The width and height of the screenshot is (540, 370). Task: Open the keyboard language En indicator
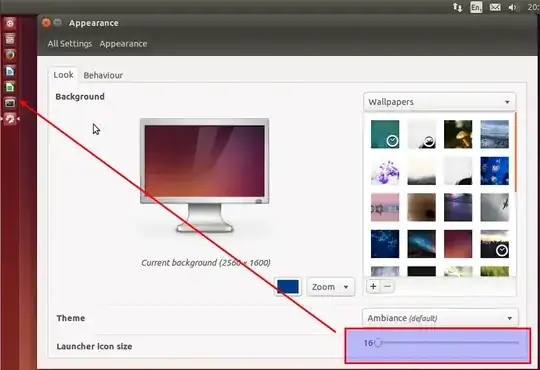[x=476, y=7]
